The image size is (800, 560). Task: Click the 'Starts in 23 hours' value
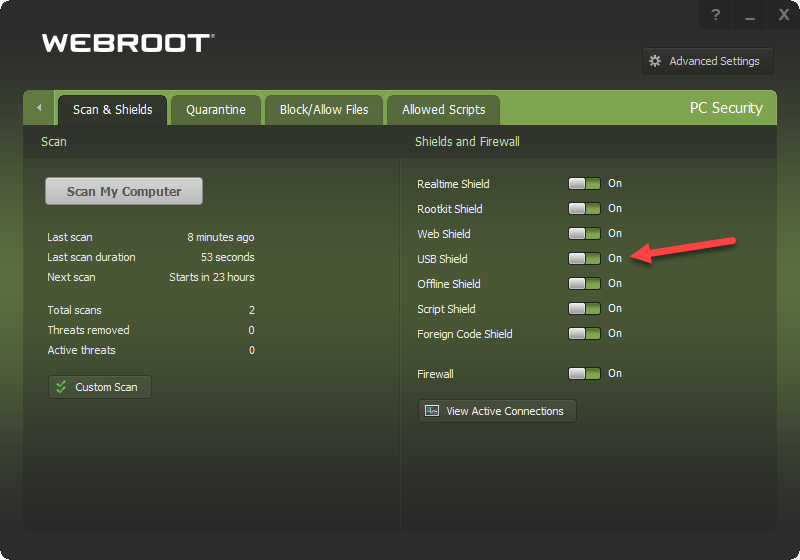(212, 277)
